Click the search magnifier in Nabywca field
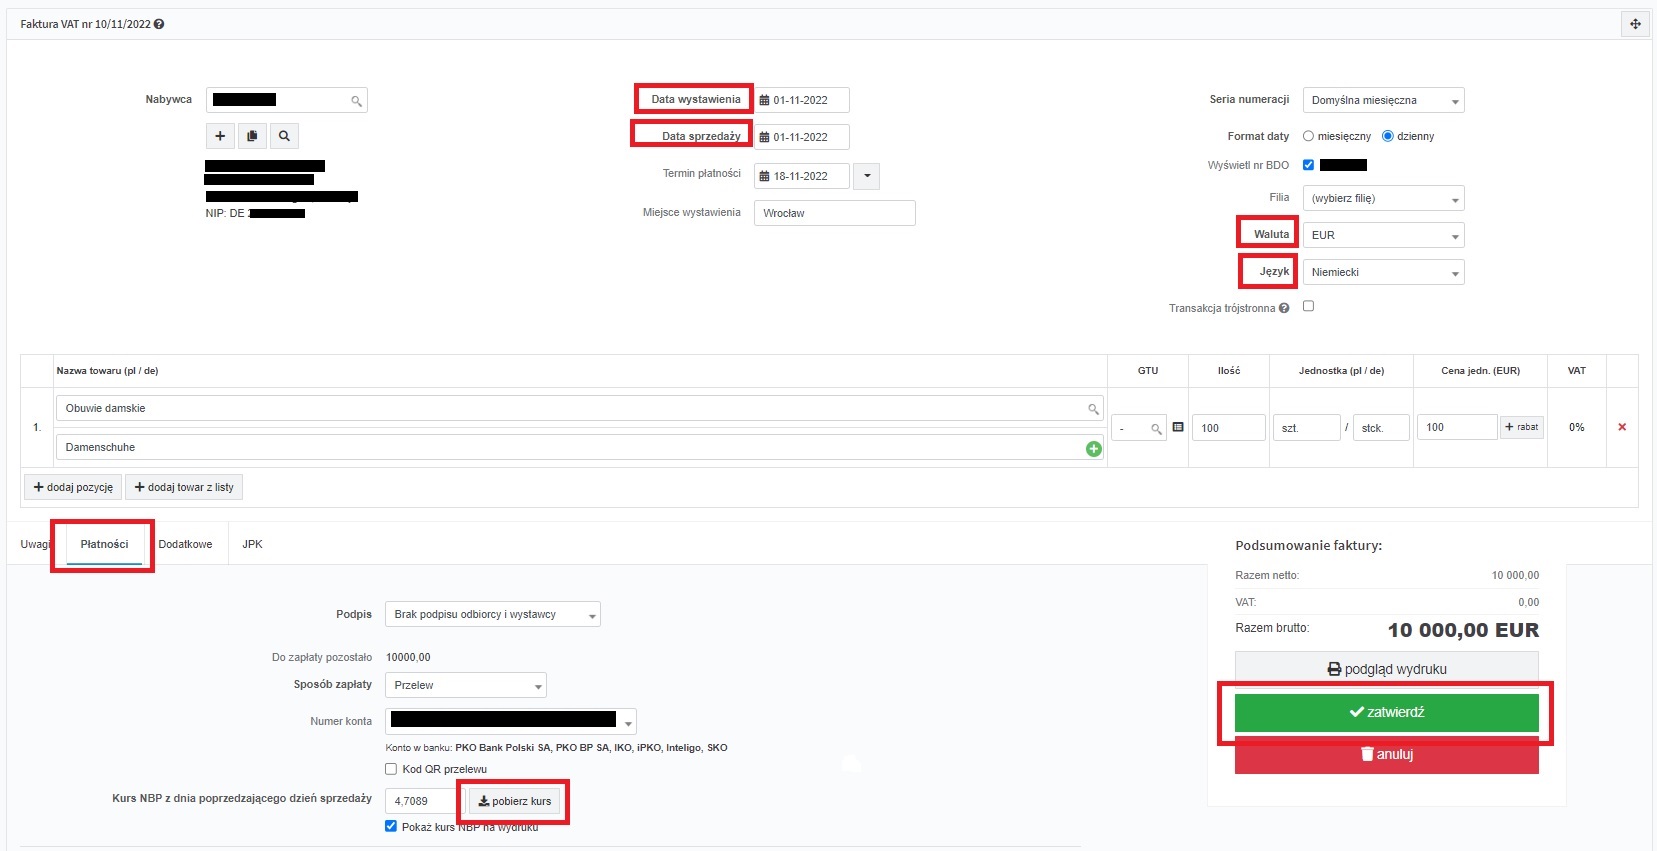The image size is (1657, 851). pyautogui.click(x=356, y=101)
